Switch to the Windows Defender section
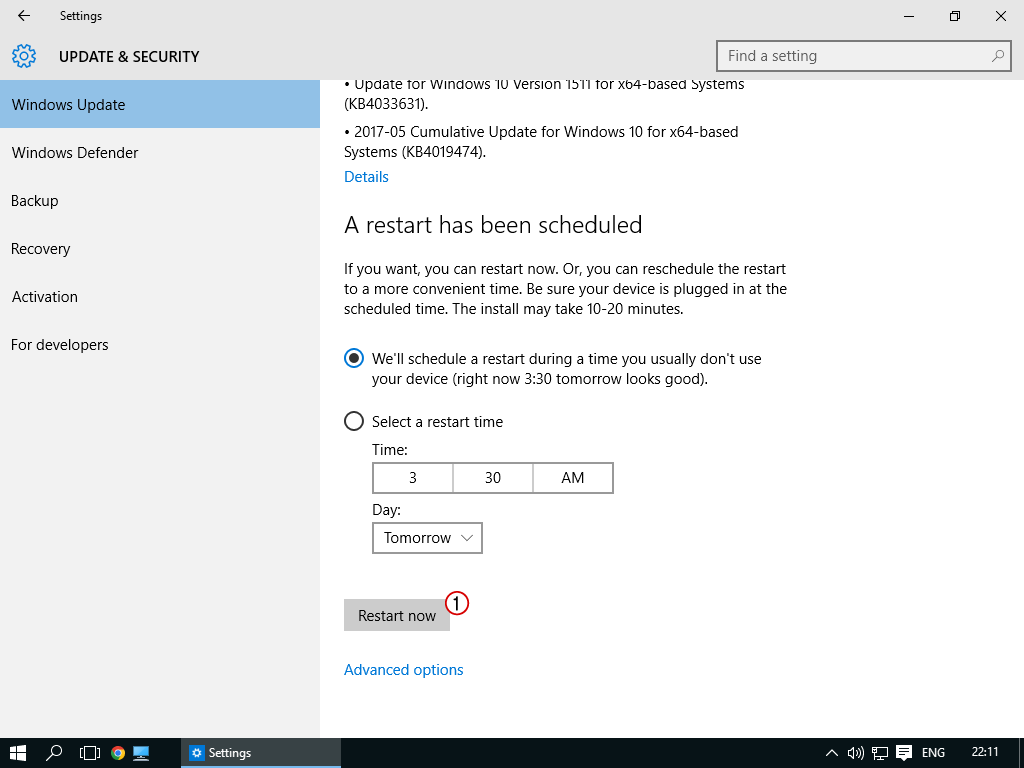The image size is (1024, 768). (75, 153)
